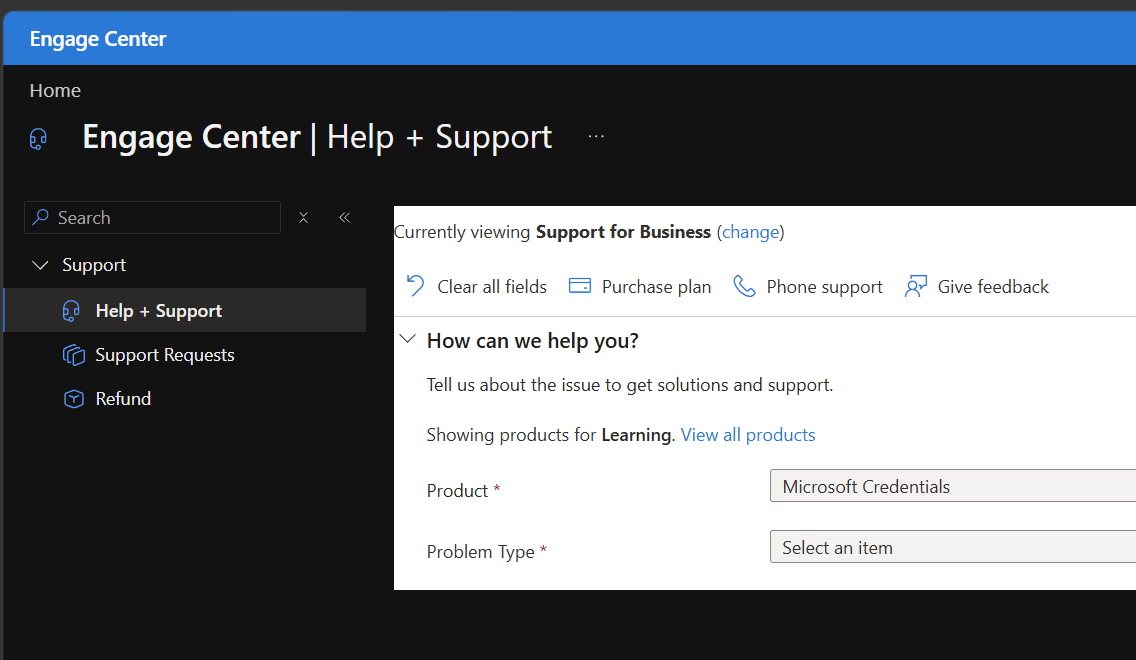Screen dimensions: 1136x660
Task: Select Phone support in the toolbar
Action: pos(824,287)
